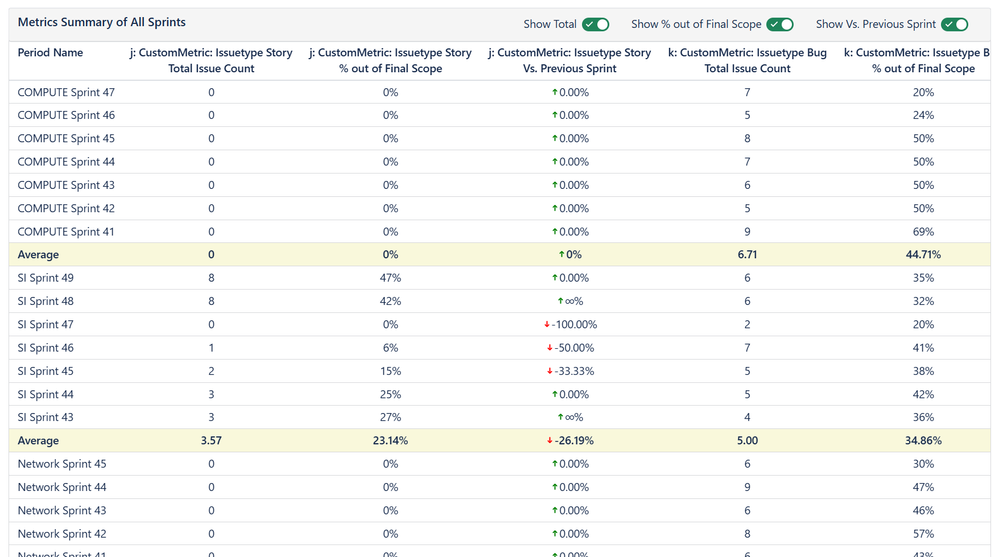This screenshot has height=557, width=999.
Task: Select COMPUTE Sprint 44 row name
Action: pyautogui.click(x=66, y=162)
